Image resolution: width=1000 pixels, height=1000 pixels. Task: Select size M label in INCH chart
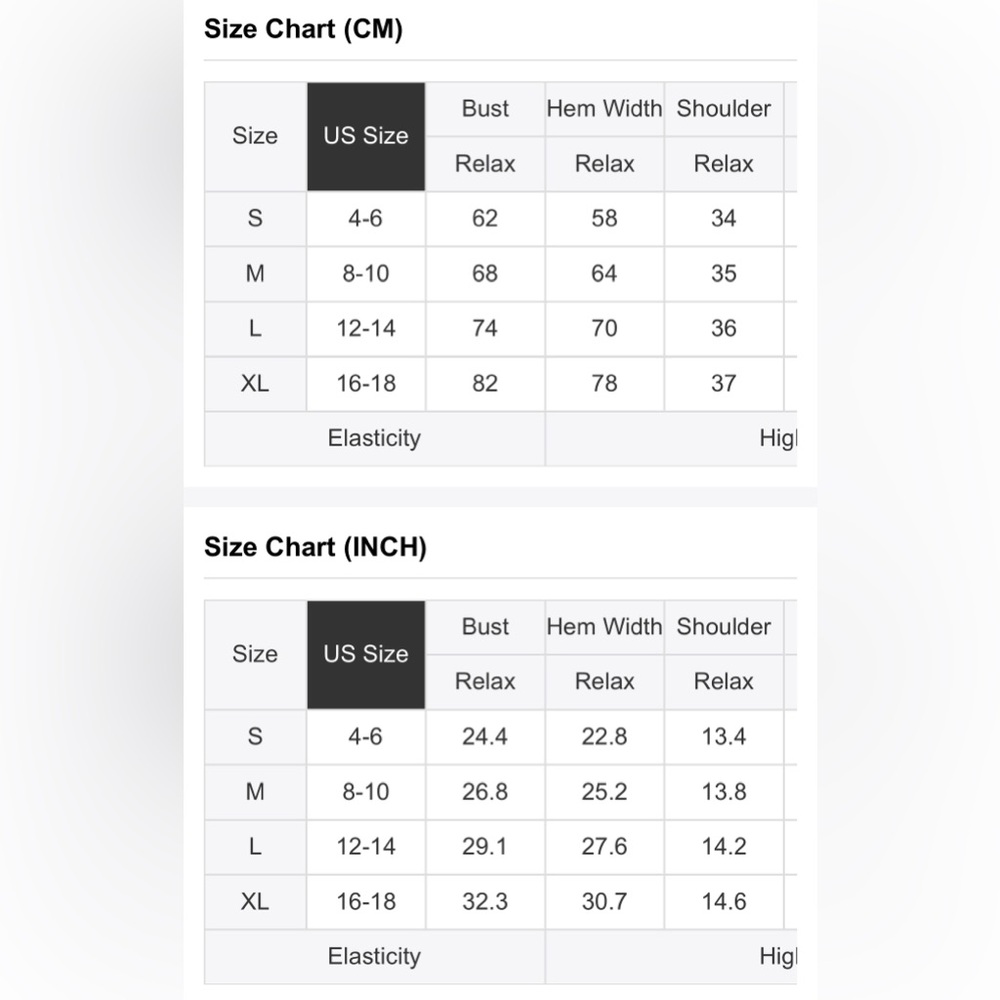click(x=255, y=792)
